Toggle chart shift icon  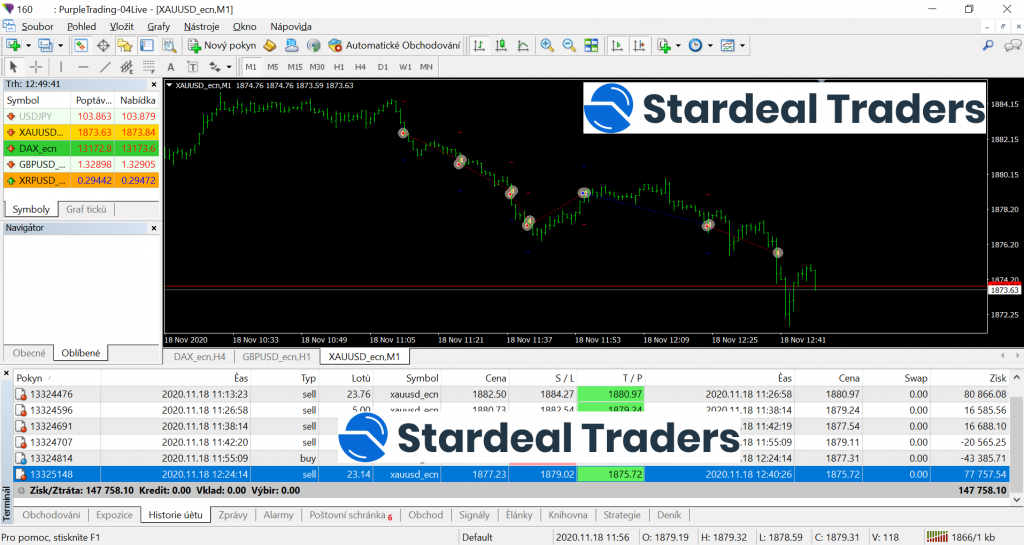point(639,45)
